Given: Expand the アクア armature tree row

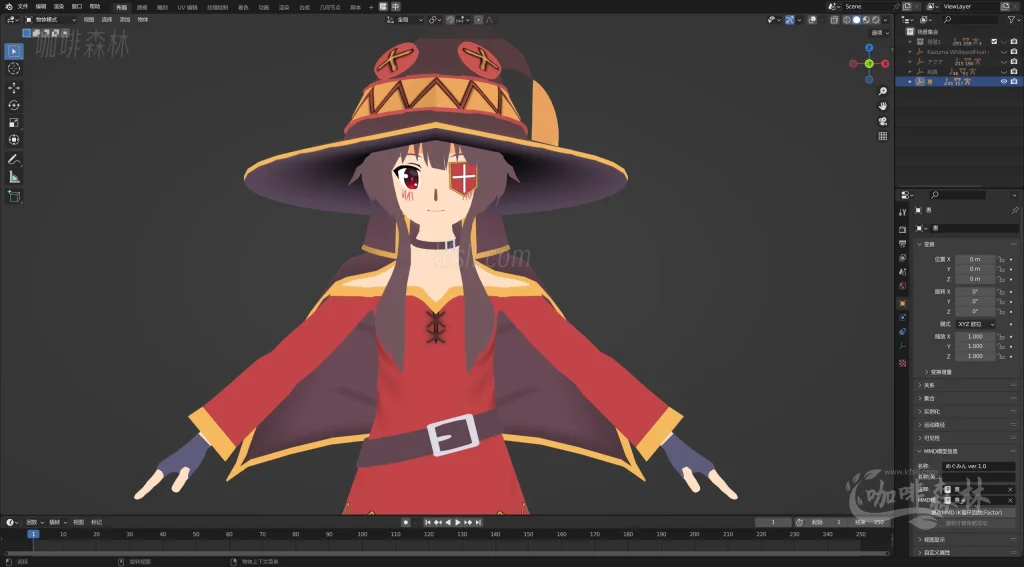Looking at the screenshot, I should 910,61.
